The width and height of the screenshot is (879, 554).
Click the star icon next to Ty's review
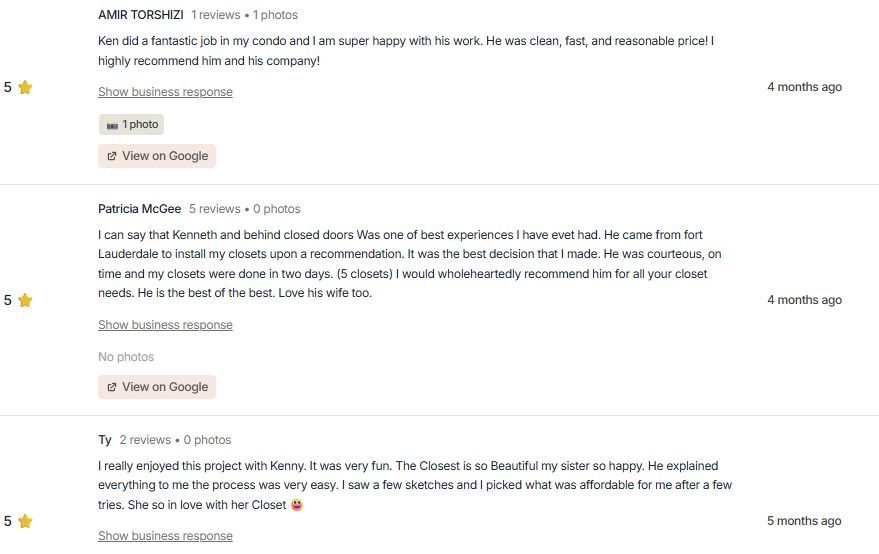[x=25, y=521]
